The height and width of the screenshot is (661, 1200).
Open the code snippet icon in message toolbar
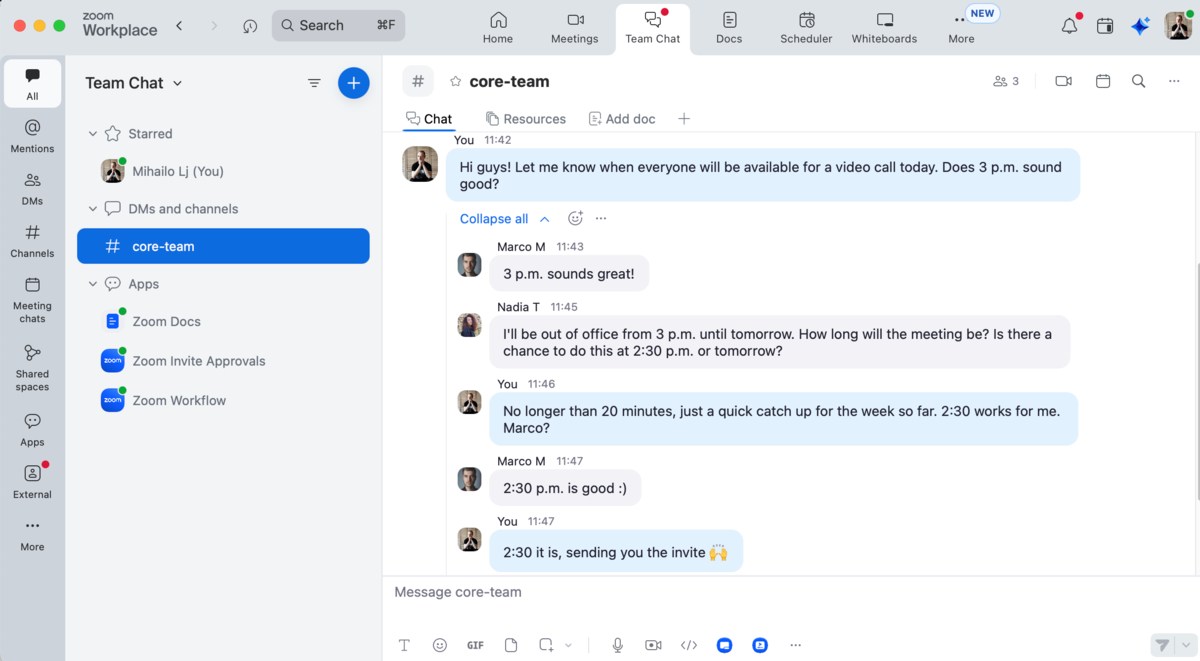689,645
